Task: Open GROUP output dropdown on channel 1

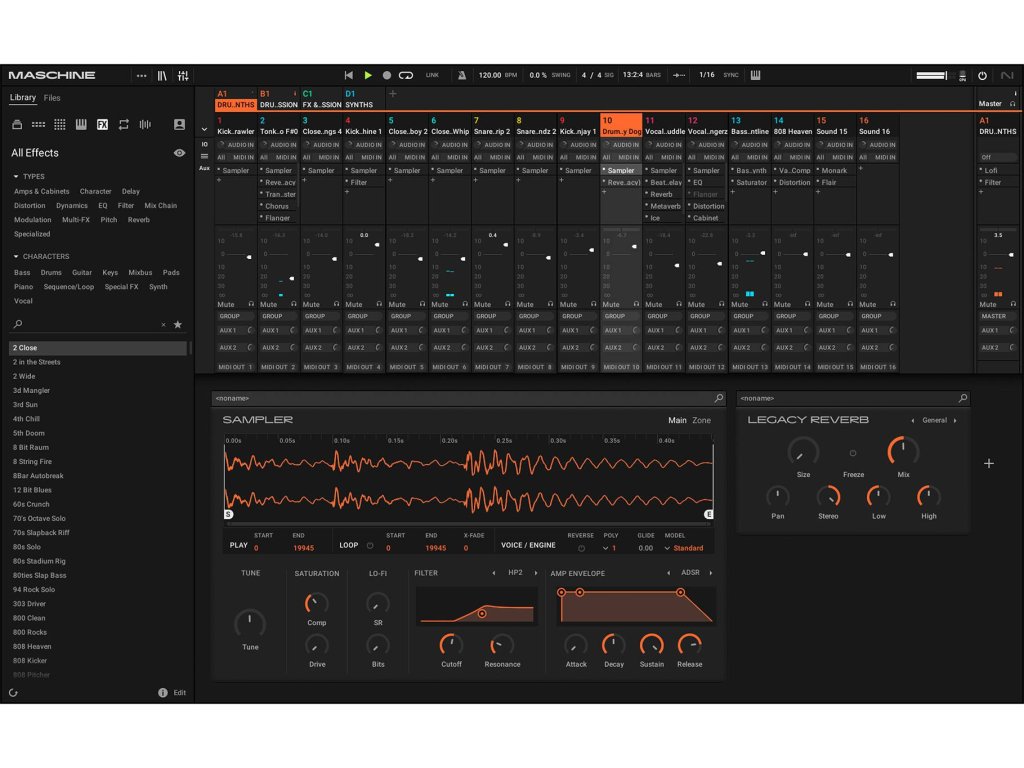Action: 236,316
